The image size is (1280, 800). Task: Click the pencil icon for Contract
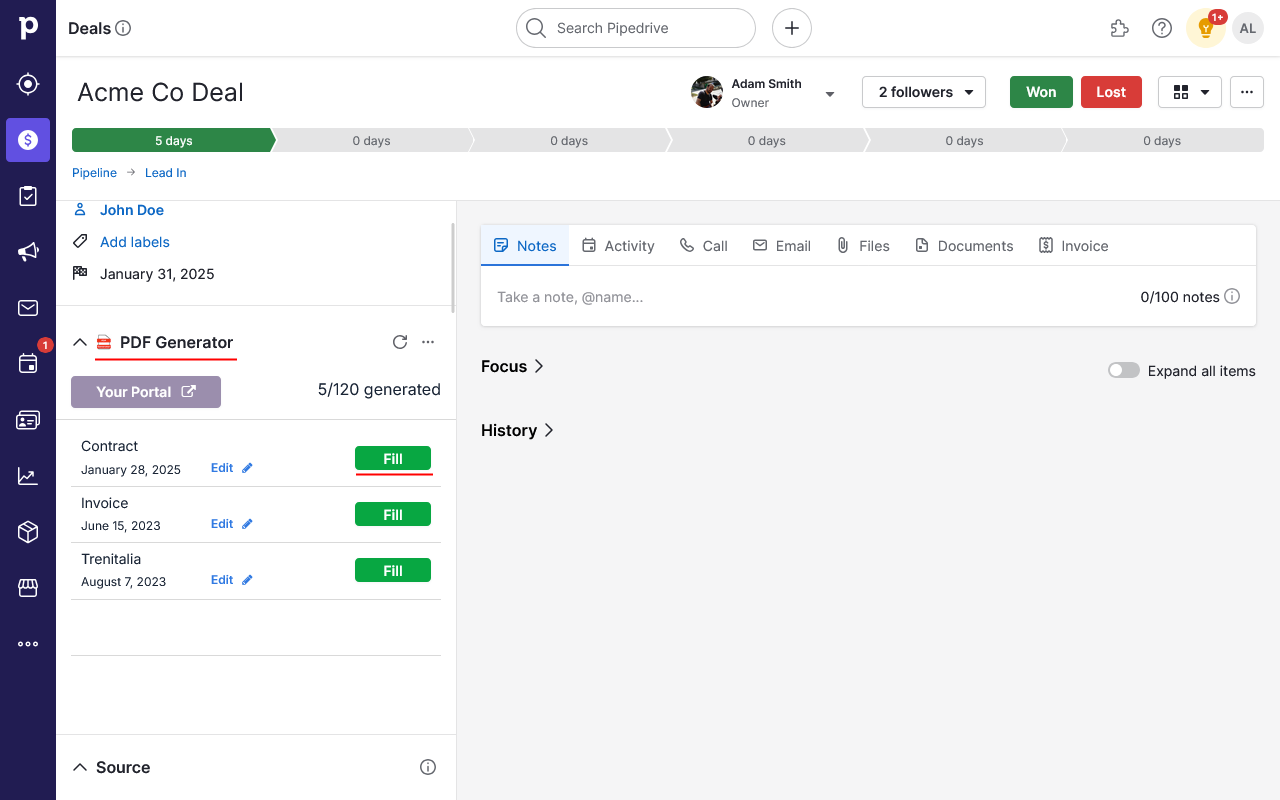click(x=248, y=468)
